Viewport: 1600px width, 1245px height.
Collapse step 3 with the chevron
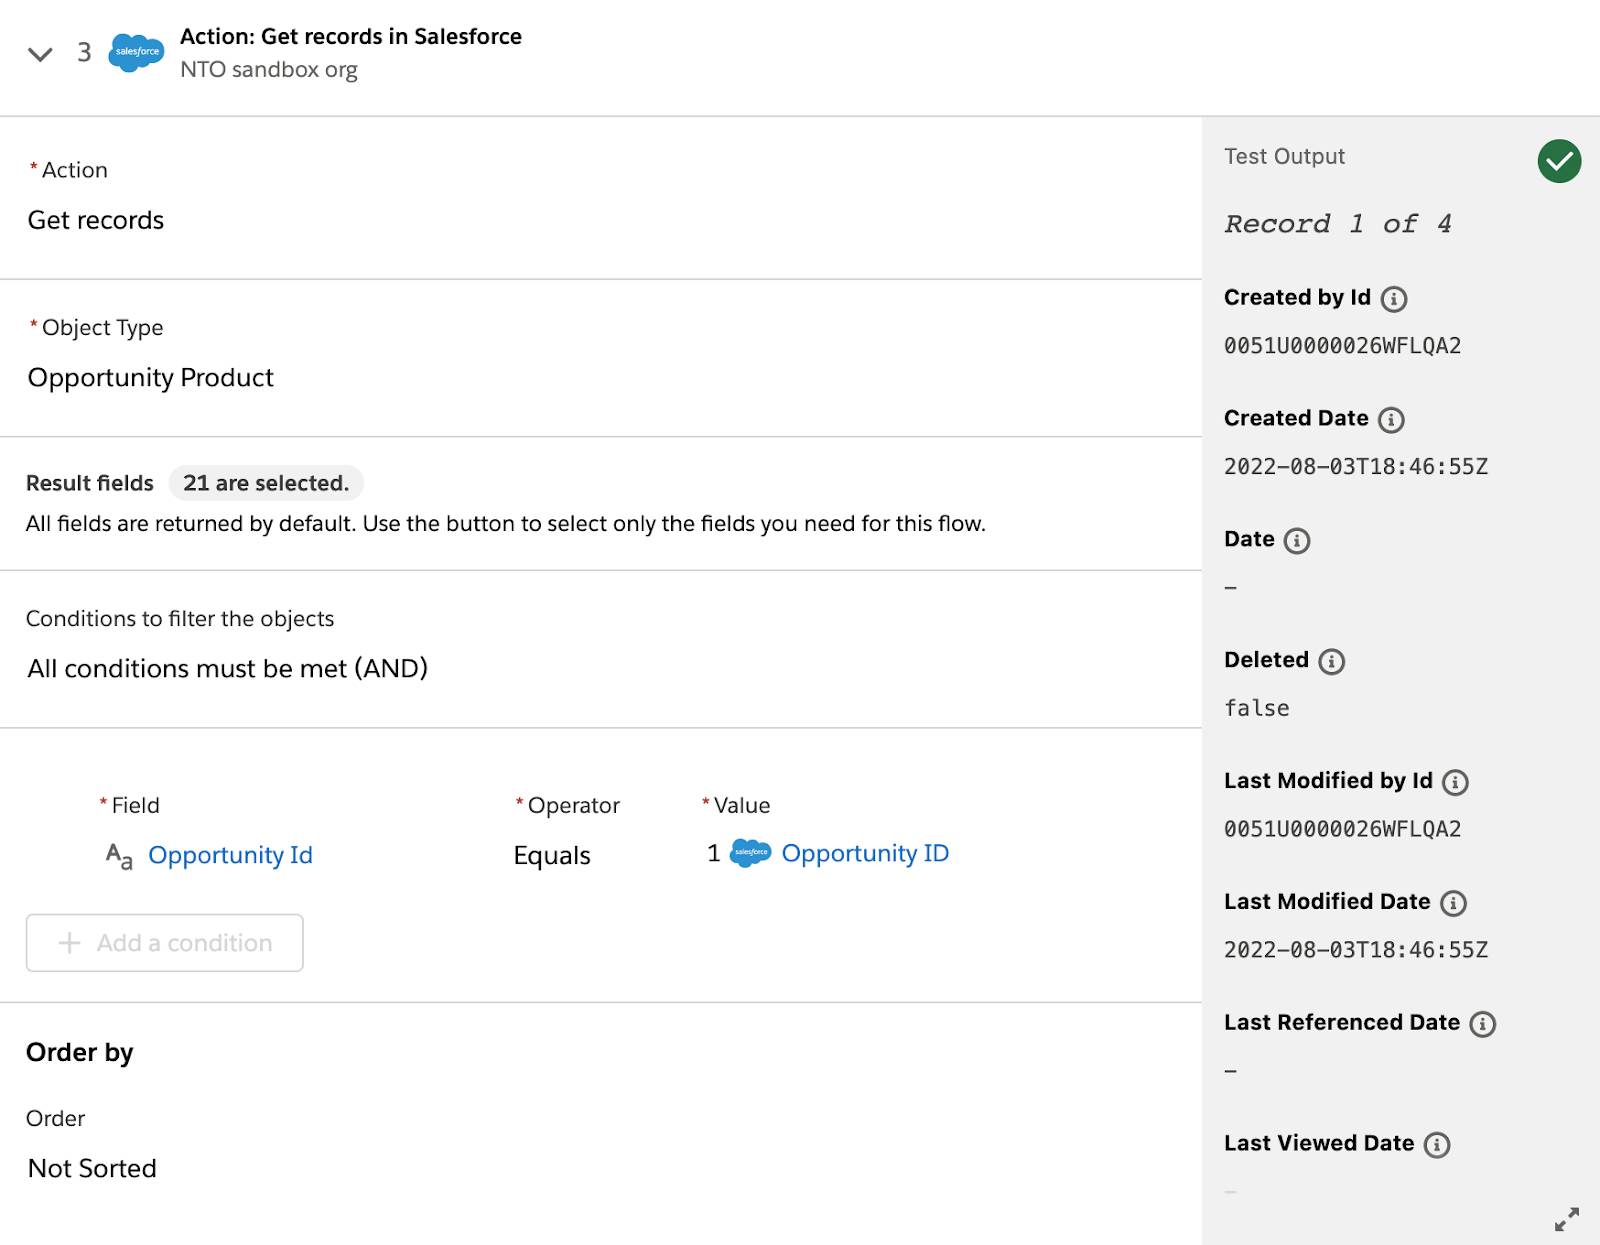click(40, 54)
